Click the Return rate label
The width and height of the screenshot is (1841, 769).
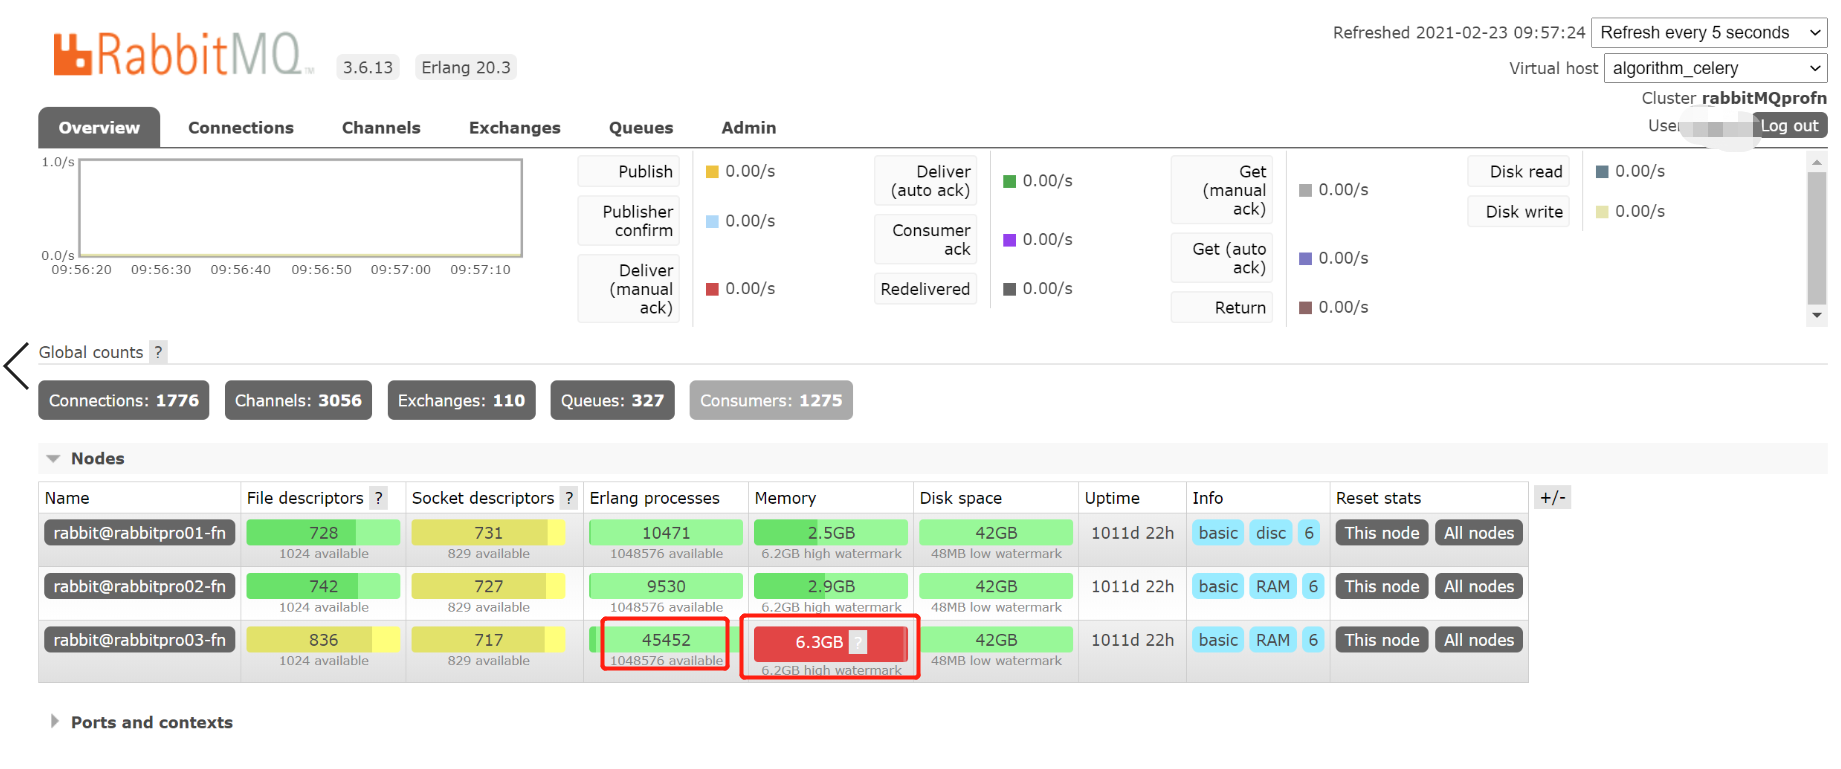pos(1222,308)
